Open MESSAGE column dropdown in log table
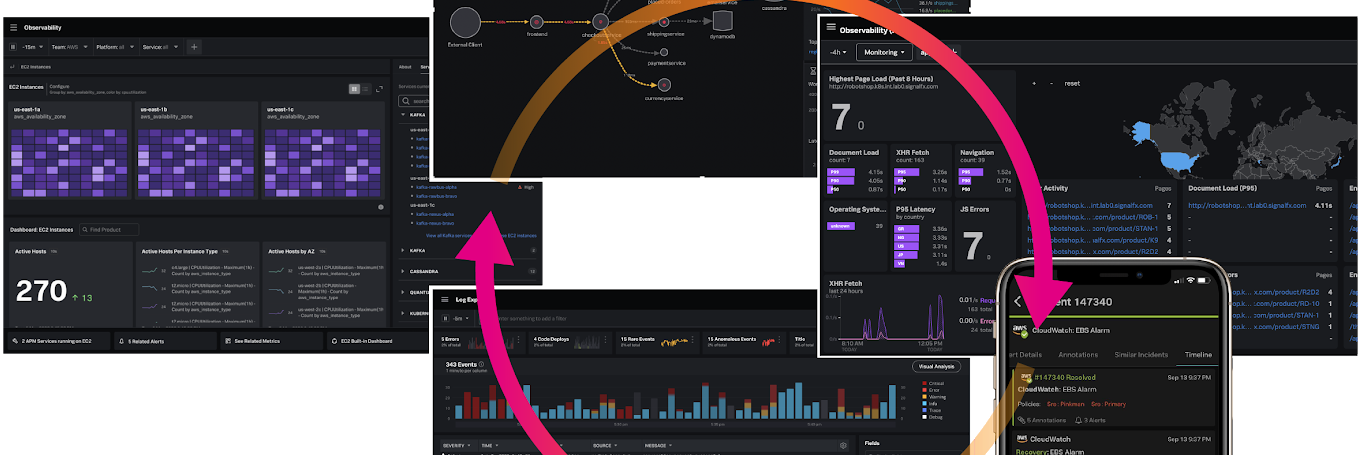1358x455 pixels. click(658, 445)
